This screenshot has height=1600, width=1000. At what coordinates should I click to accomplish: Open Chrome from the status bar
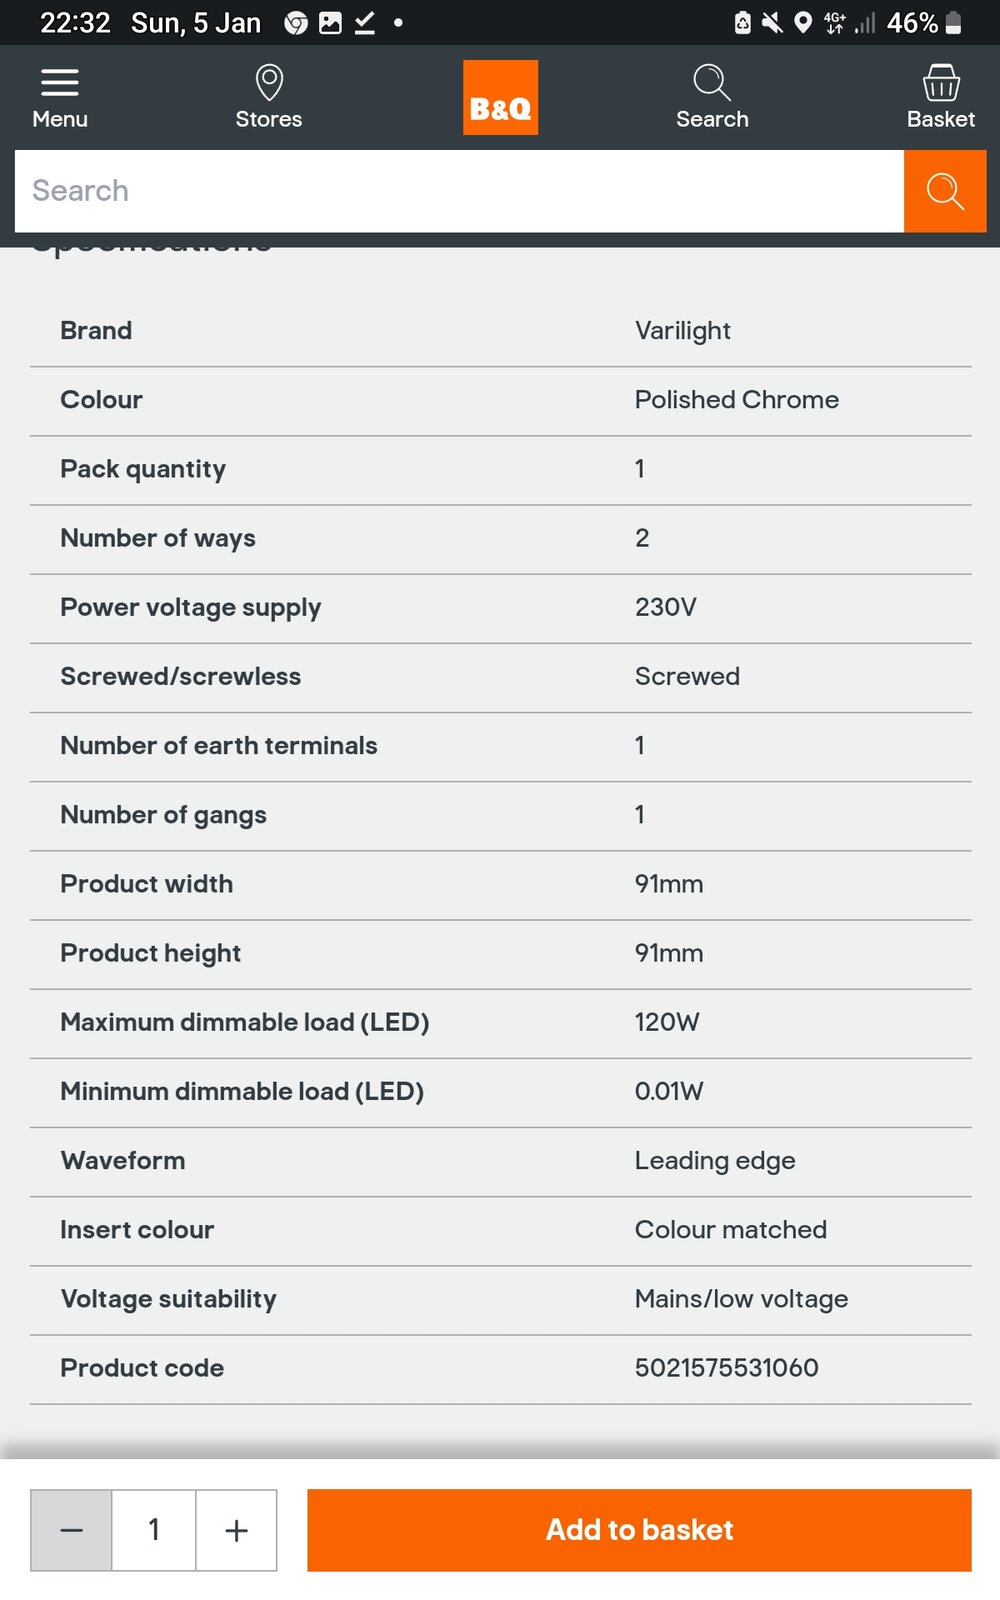coord(296,22)
